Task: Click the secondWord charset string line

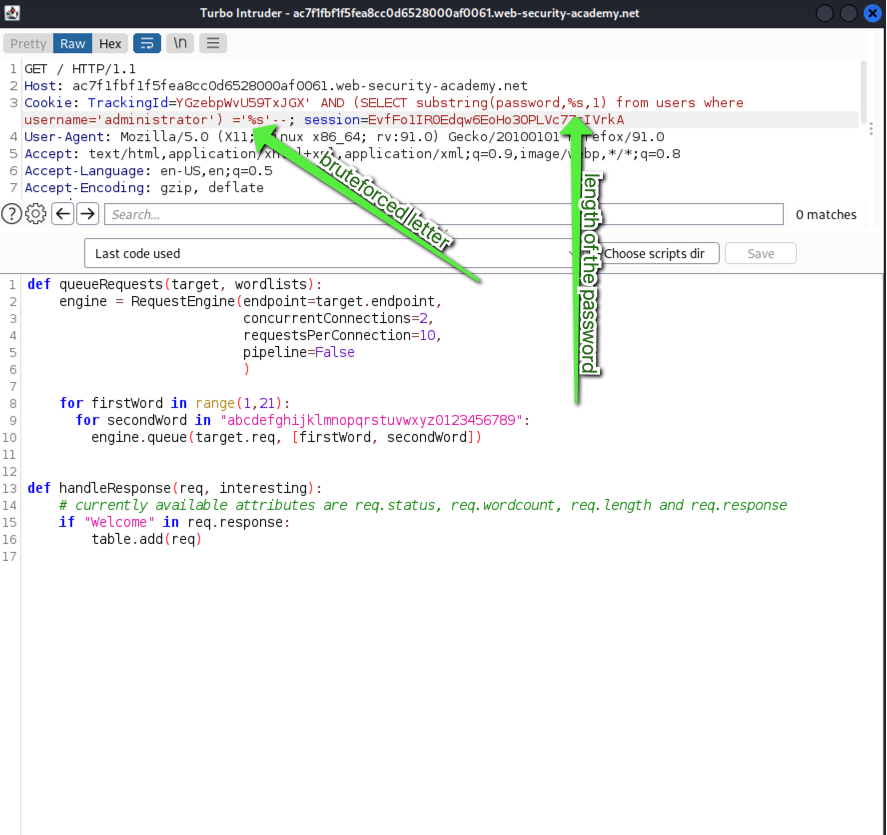Action: 303,420
